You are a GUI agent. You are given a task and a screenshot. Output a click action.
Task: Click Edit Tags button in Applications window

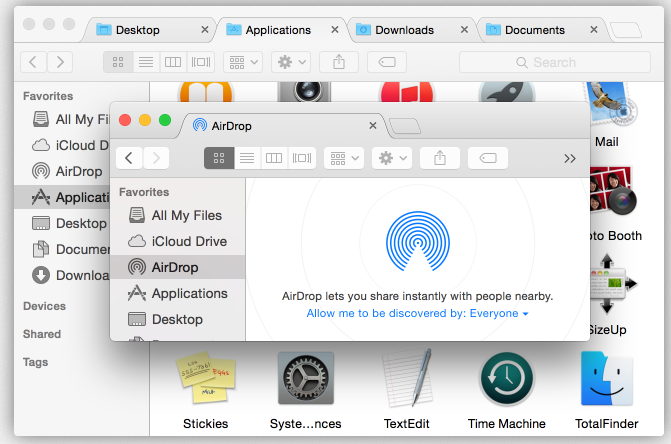(x=387, y=62)
